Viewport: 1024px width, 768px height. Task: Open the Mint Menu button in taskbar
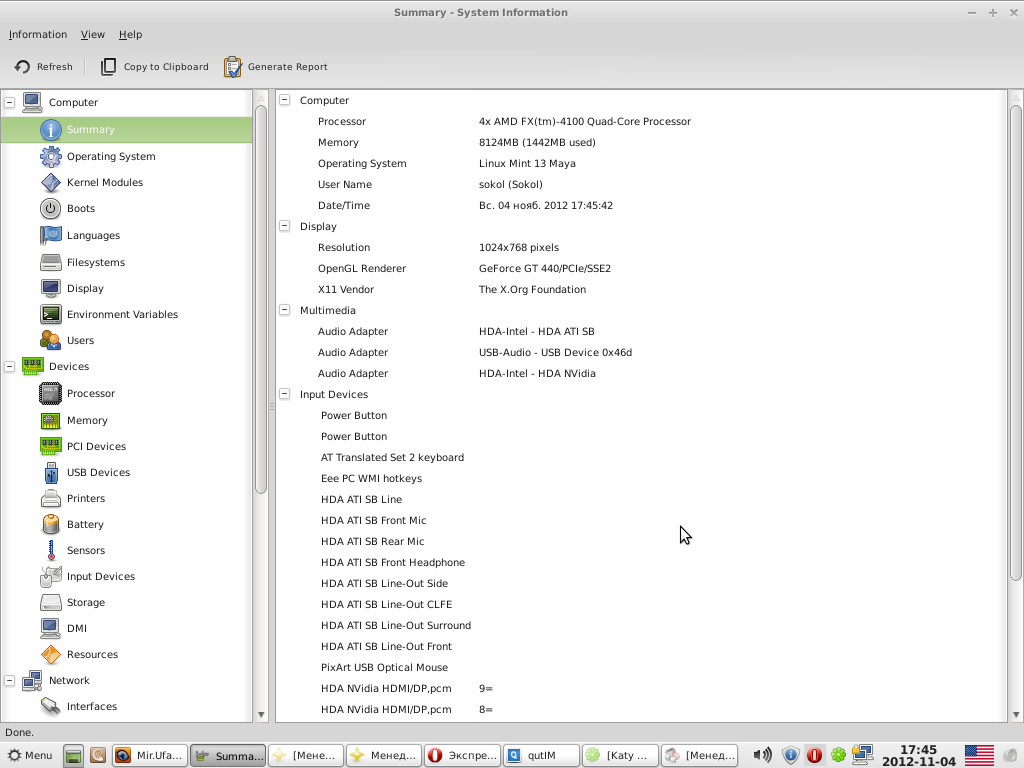(x=30, y=755)
